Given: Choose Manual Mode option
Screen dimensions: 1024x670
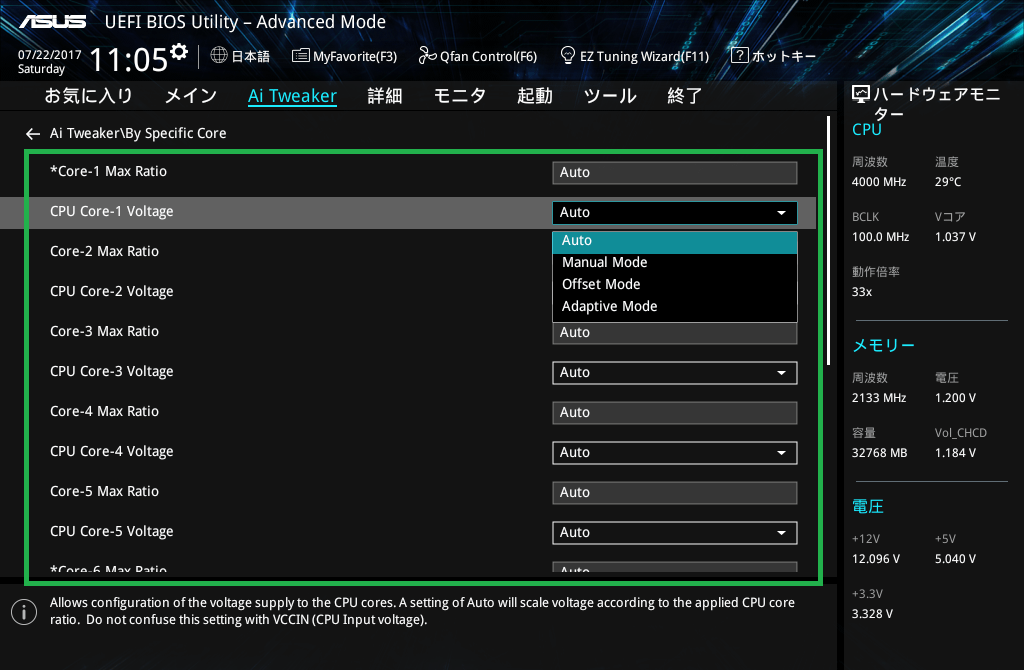Looking at the screenshot, I should 675,263.
